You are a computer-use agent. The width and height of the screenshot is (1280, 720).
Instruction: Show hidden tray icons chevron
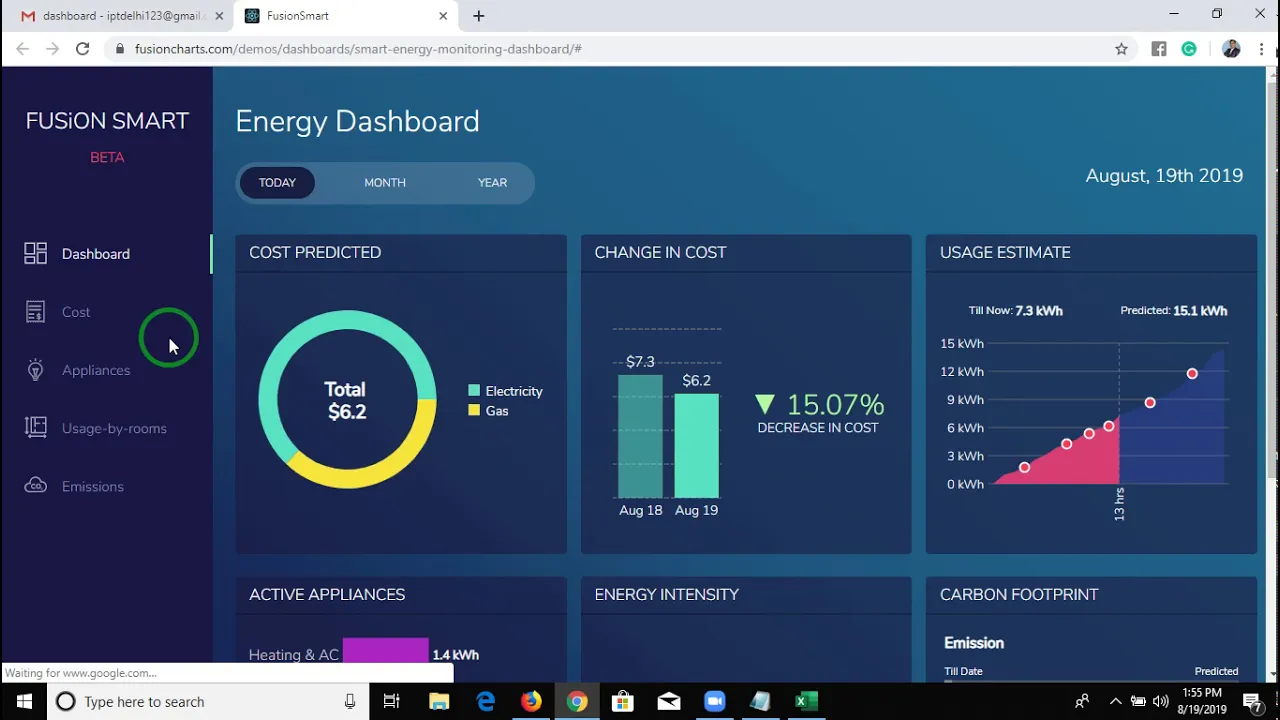pos(1115,701)
